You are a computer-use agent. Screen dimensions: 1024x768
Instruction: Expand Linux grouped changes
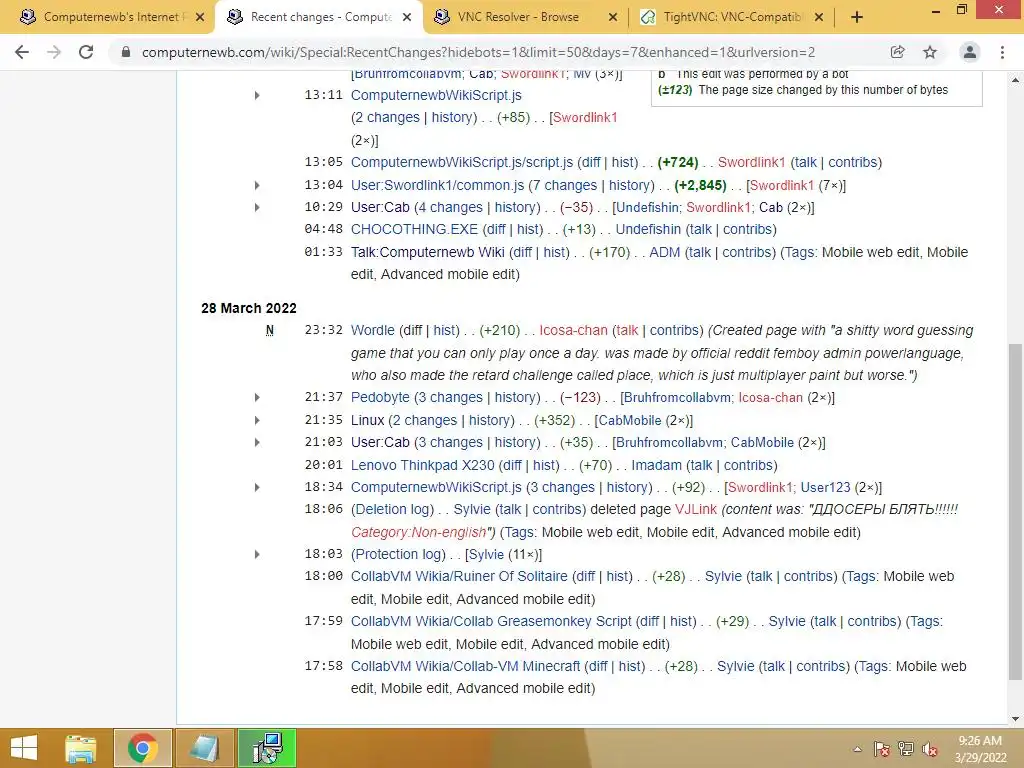point(257,421)
